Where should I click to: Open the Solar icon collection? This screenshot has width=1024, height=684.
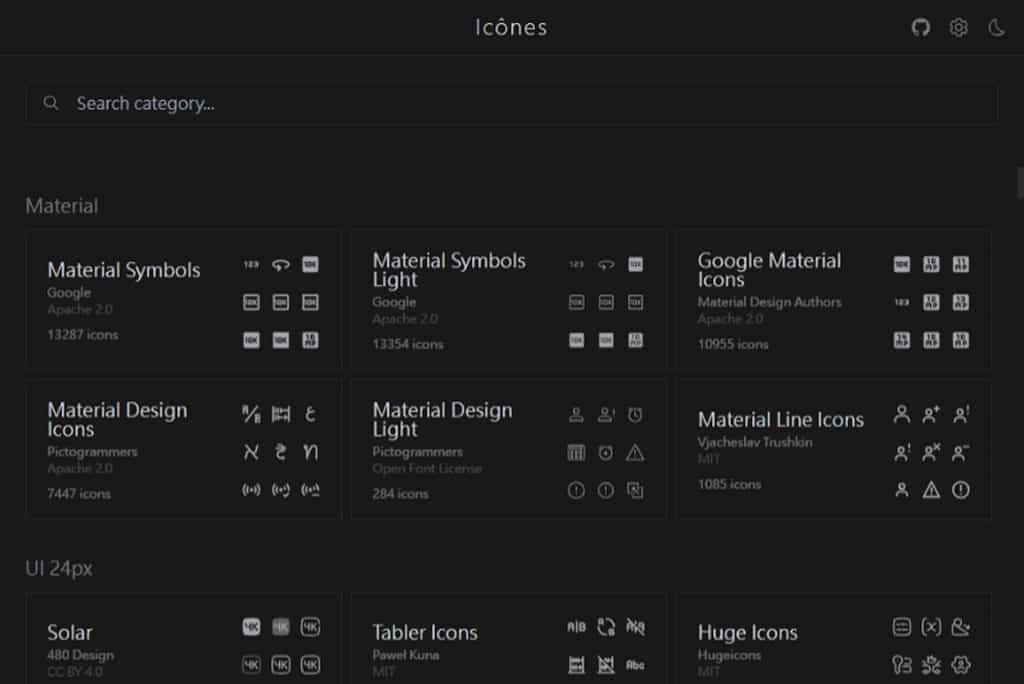pyautogui.click(x=70, y=633)
